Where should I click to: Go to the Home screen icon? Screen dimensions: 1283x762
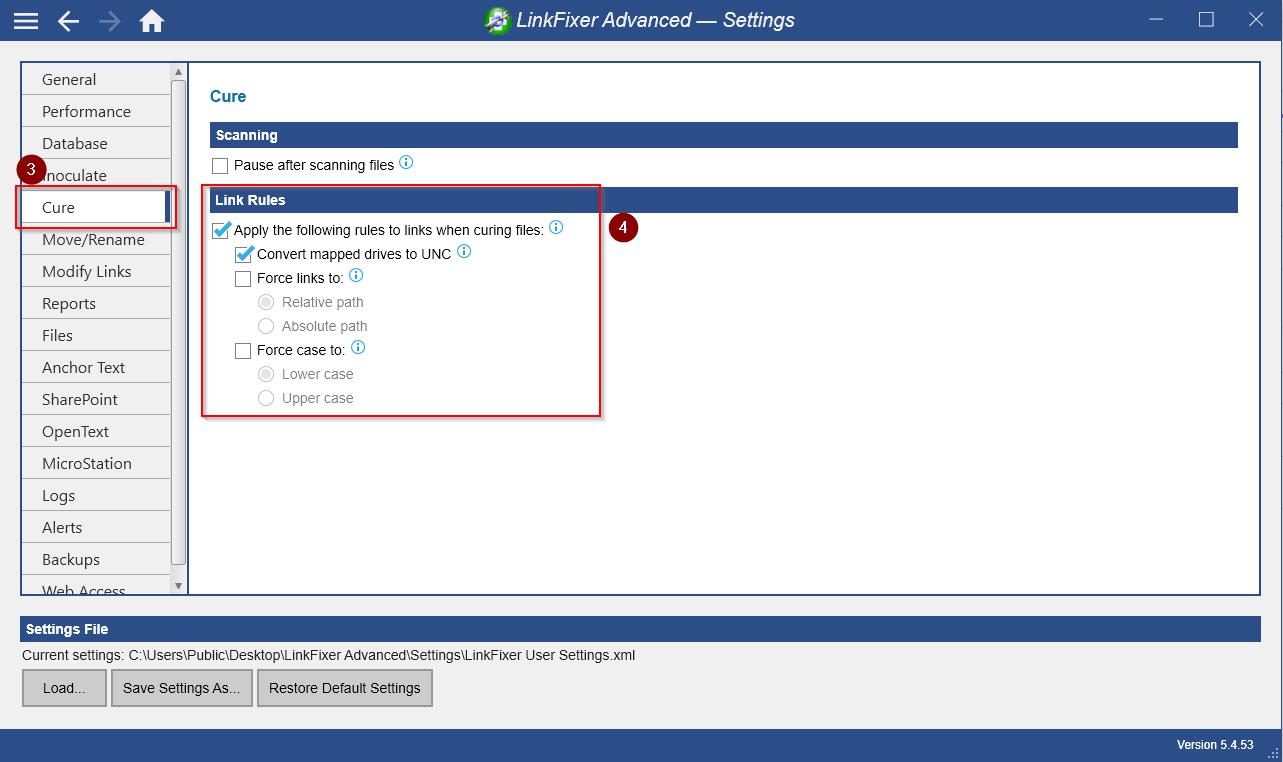click(152, 21)
